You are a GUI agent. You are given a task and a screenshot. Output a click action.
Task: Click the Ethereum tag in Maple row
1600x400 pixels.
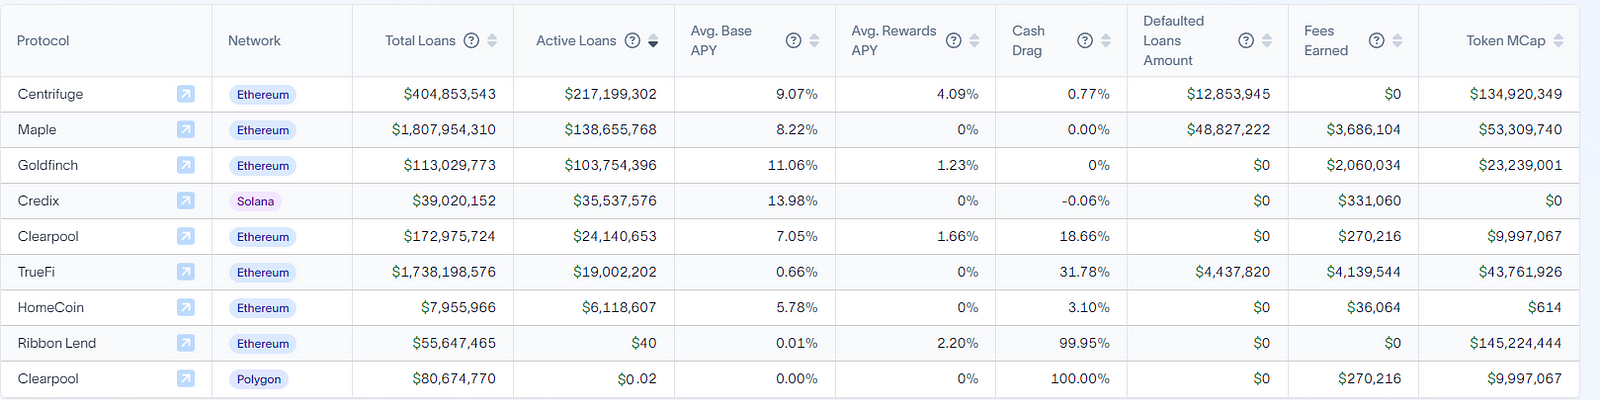pyautogui.click(x=263, y=130)
